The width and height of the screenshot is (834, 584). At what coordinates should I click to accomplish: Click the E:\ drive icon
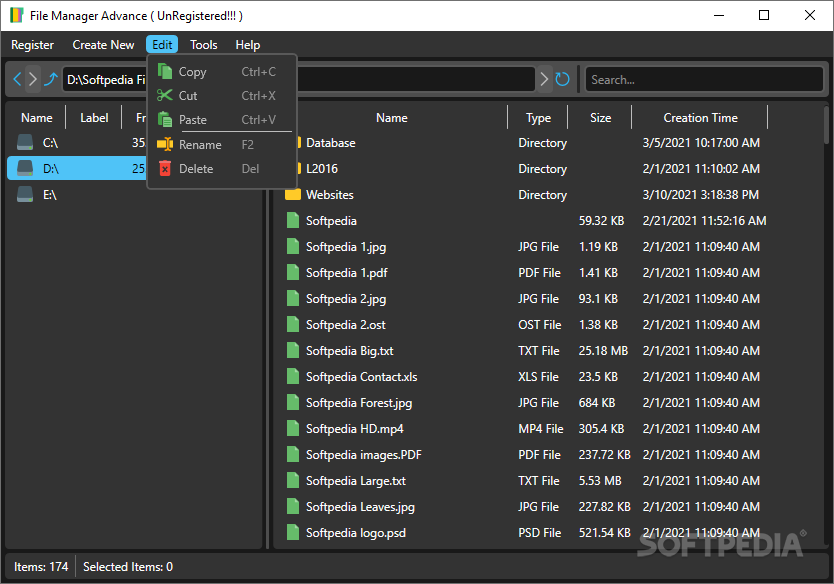25,194
